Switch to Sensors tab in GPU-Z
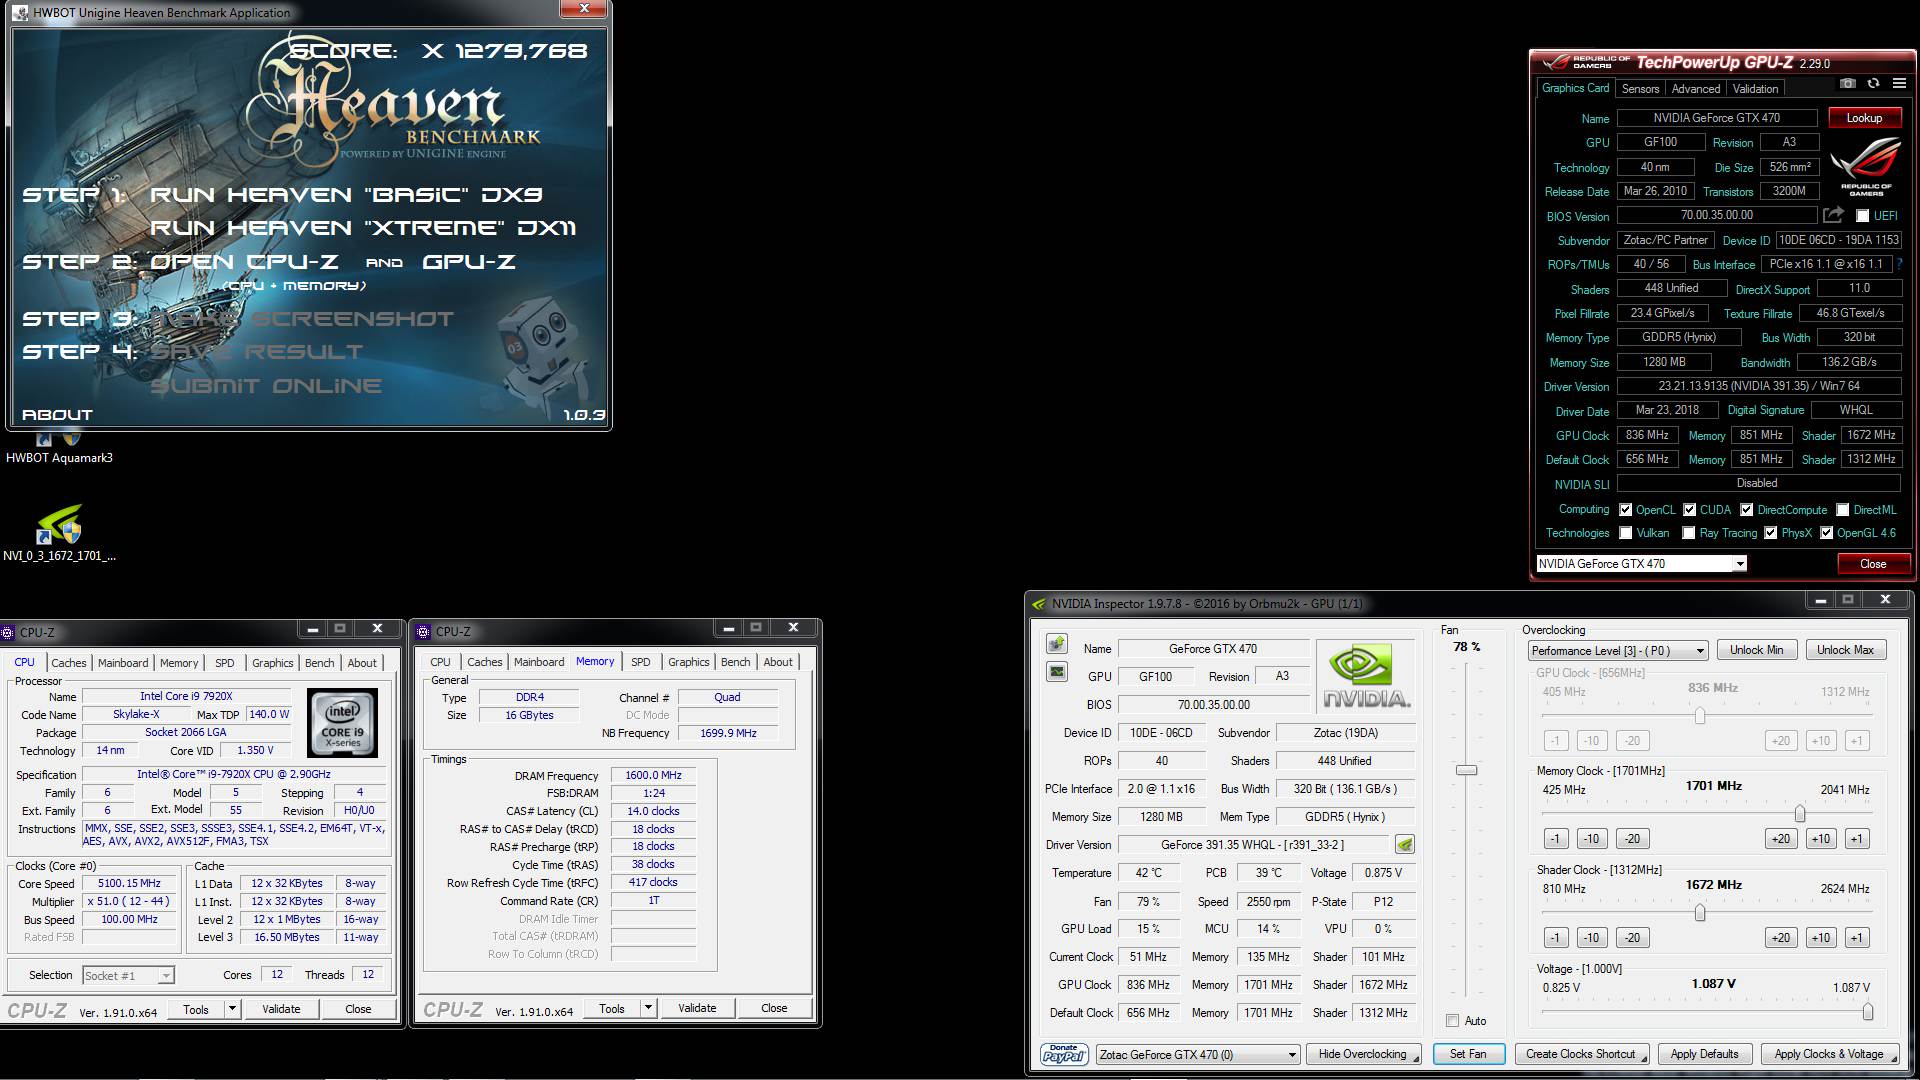Viewport: 1920px width, 1080px height. [x=1640, y=89]
